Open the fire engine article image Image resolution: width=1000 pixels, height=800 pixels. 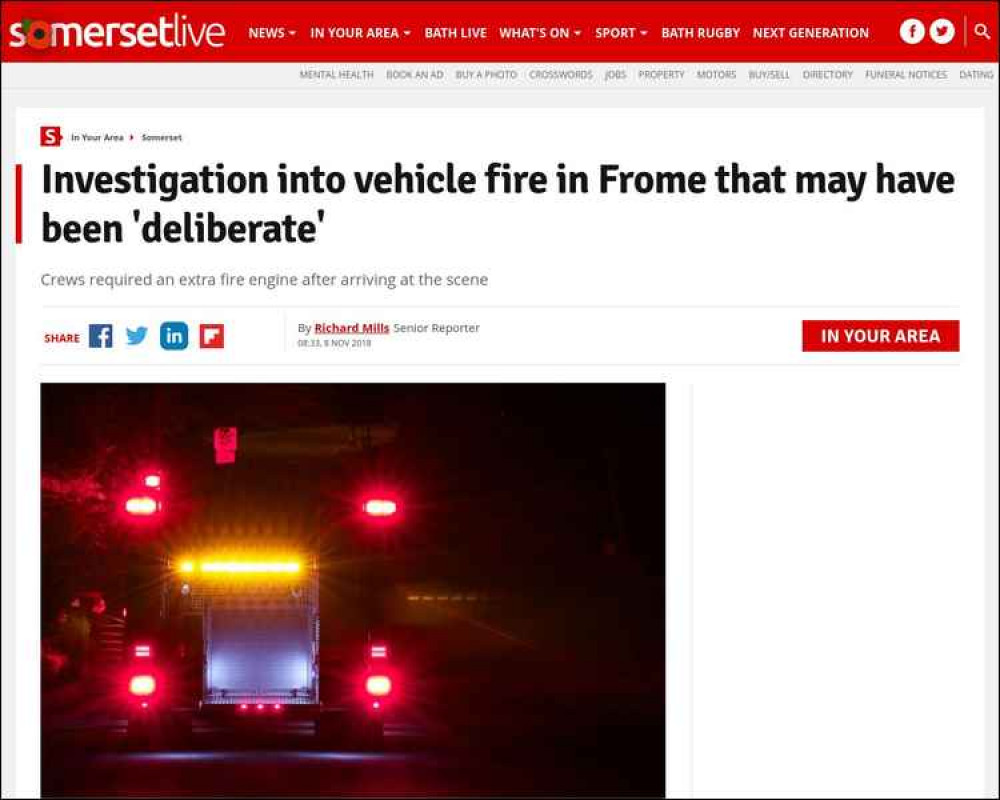(353, 590)
